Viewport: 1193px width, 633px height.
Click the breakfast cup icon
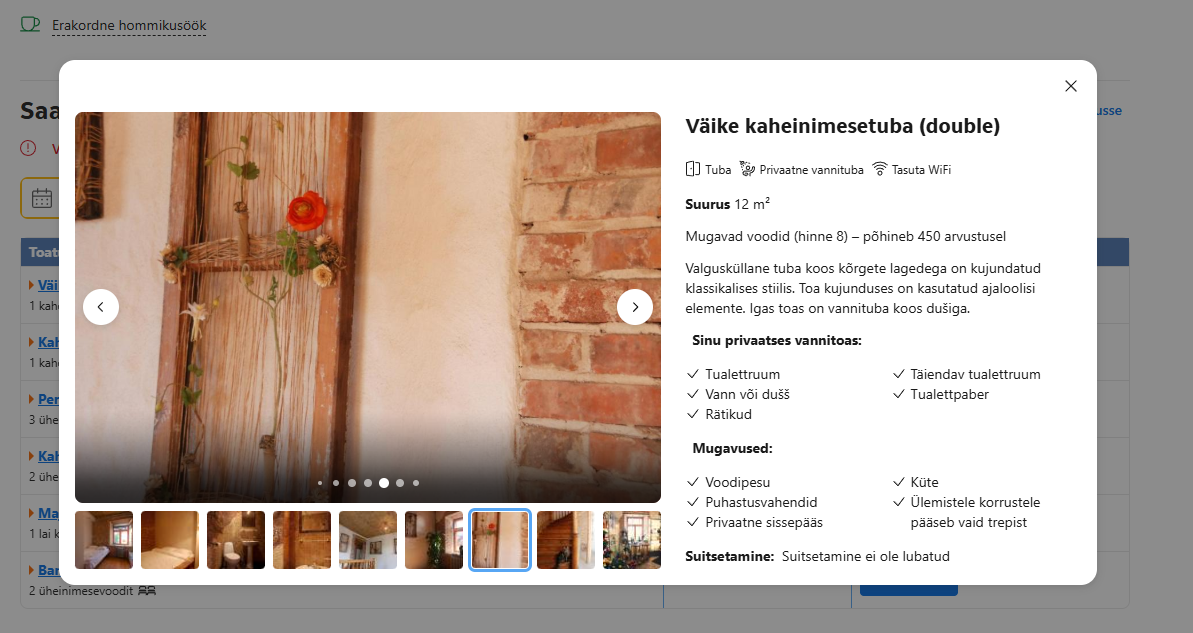pos(30,24)
